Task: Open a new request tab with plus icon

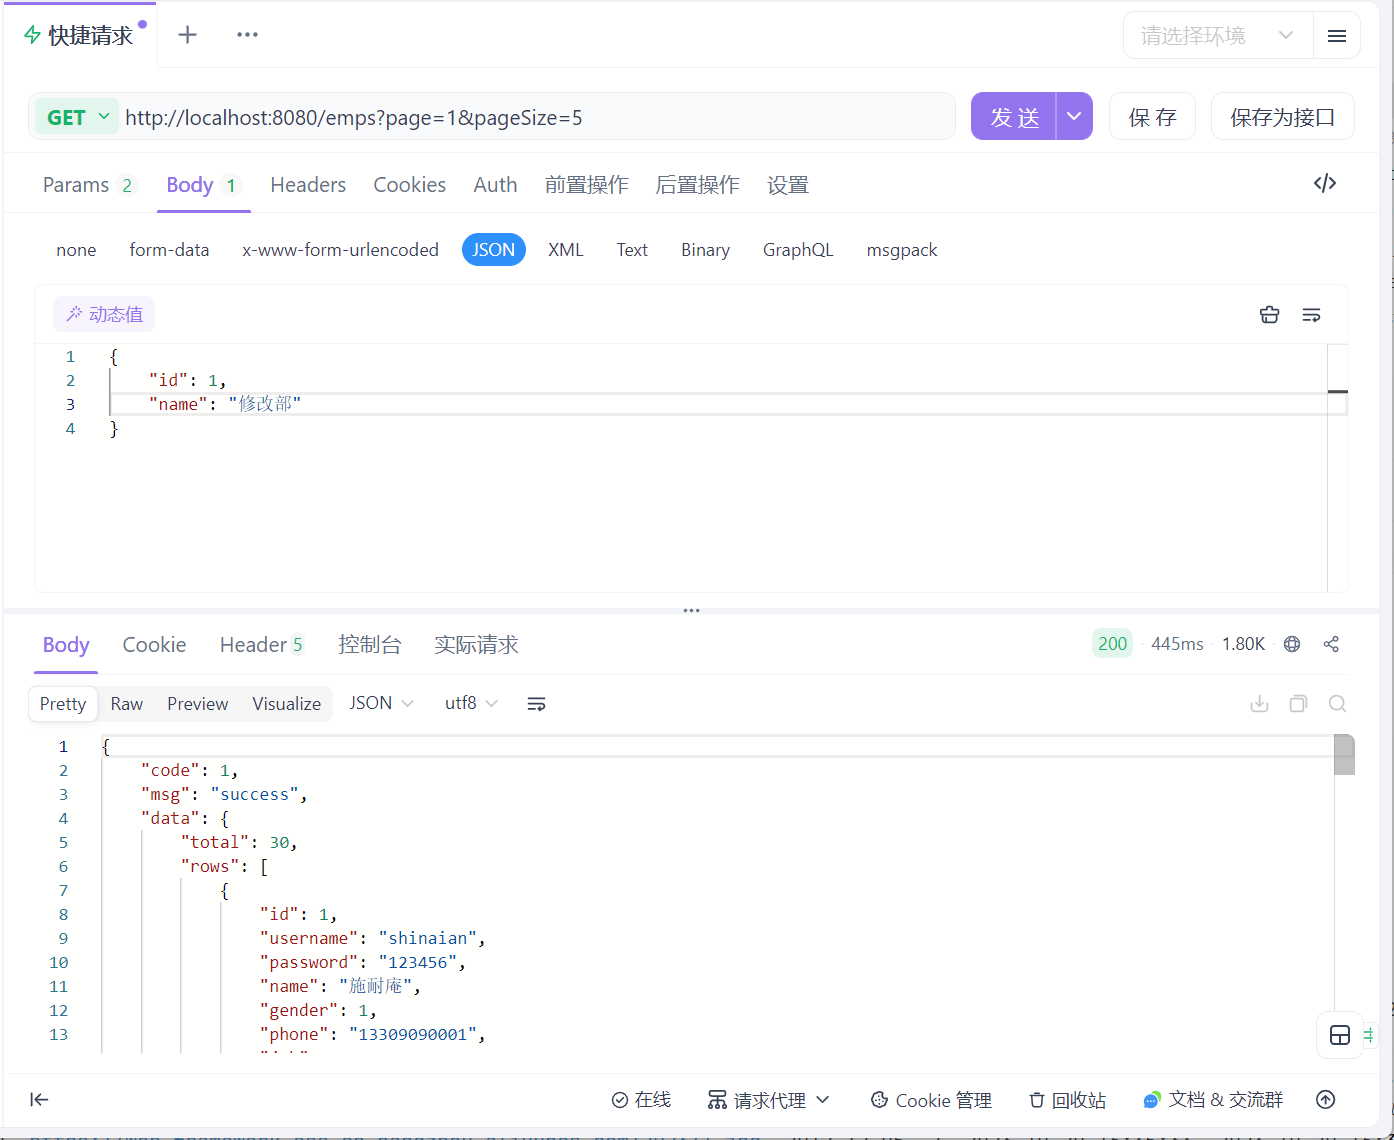Action: click(187, 35)
